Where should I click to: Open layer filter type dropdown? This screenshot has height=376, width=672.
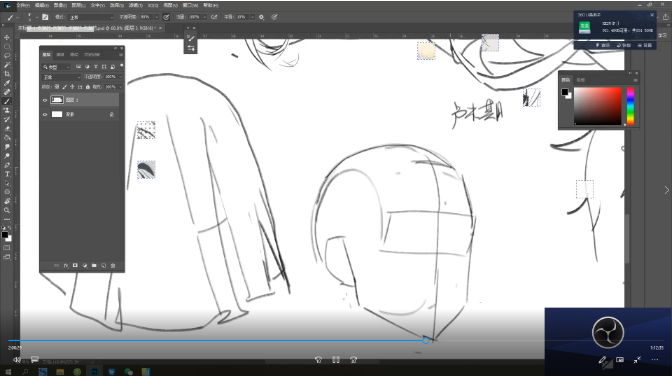(x=57, y=67)
